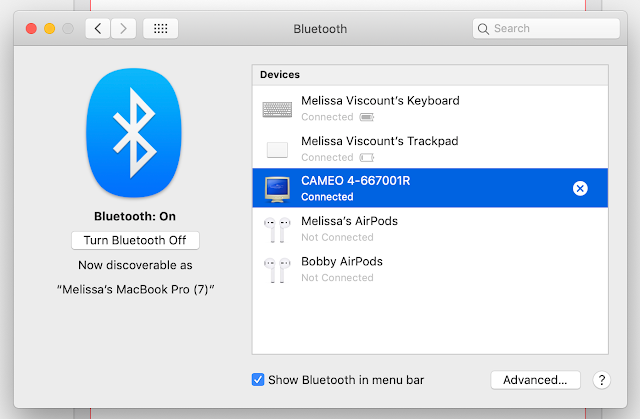640x419 pixels.
Task: Click the keyboard battery level indicator
Action: [x=367, y=117]
